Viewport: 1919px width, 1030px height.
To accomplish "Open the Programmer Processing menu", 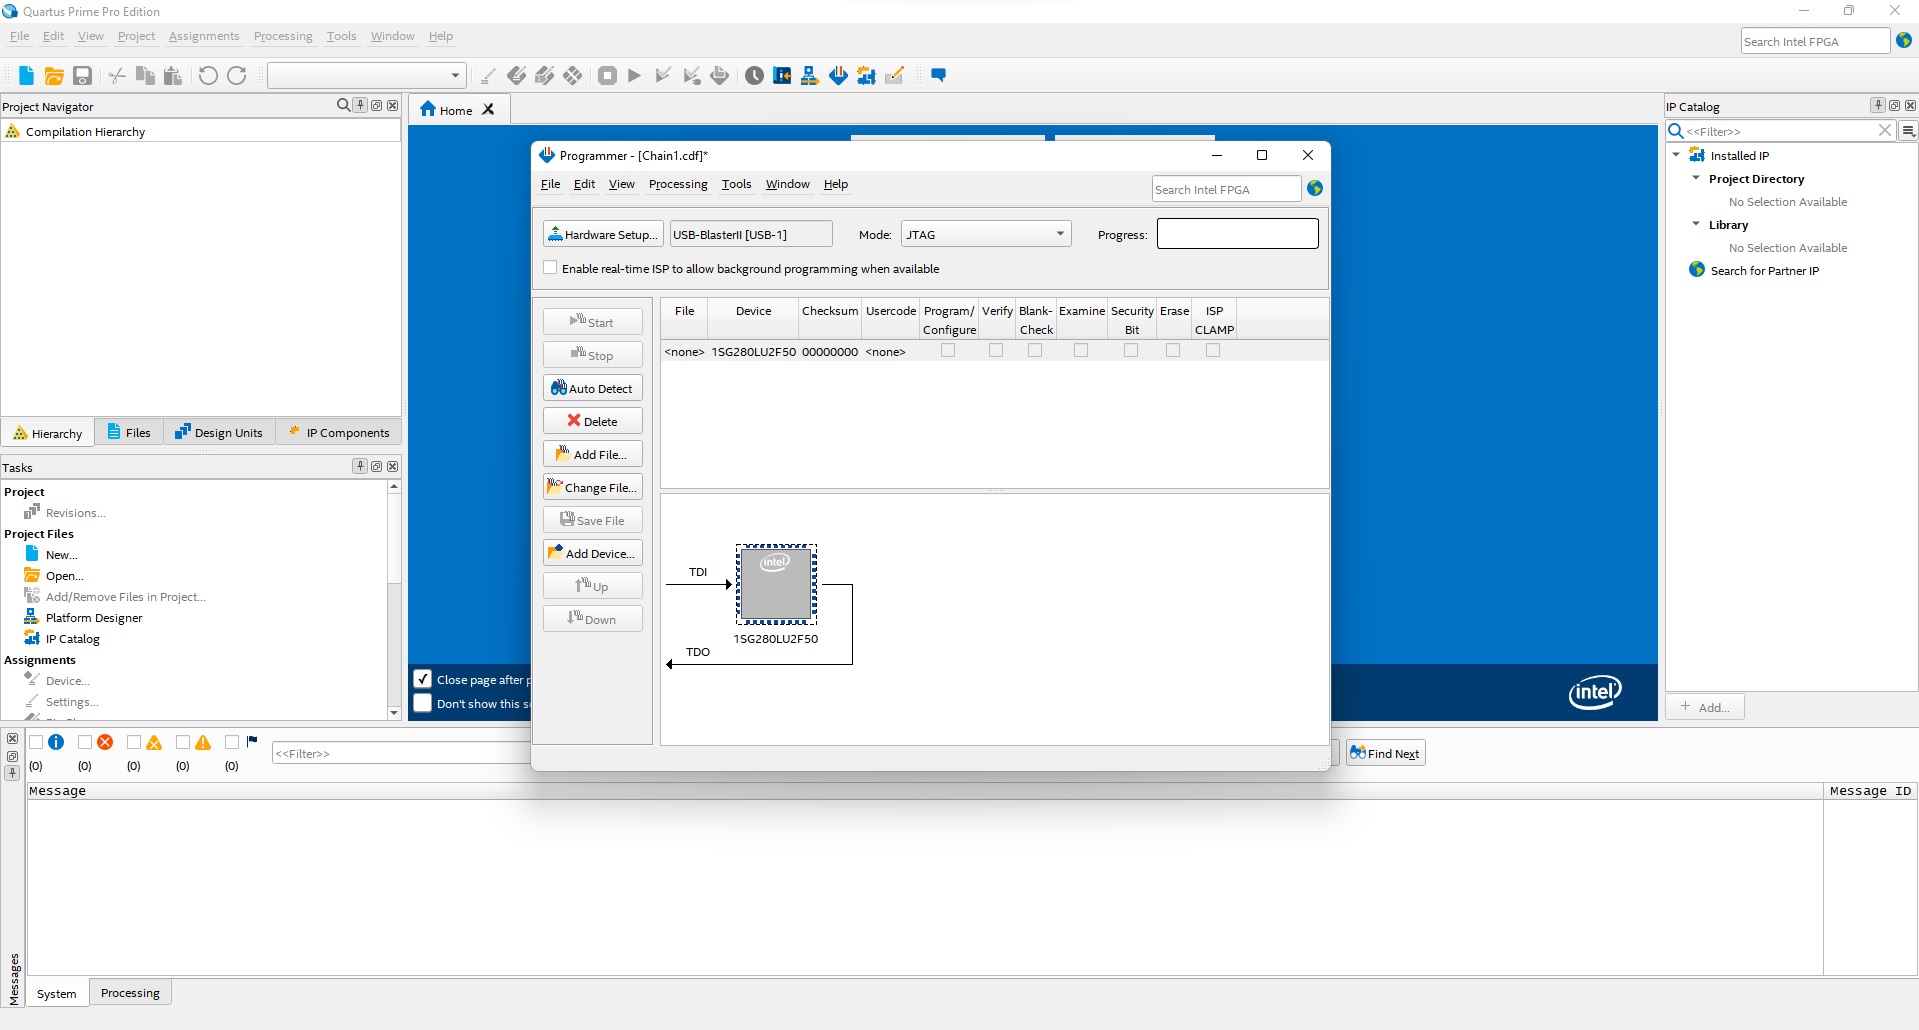I will coord(678,184).
